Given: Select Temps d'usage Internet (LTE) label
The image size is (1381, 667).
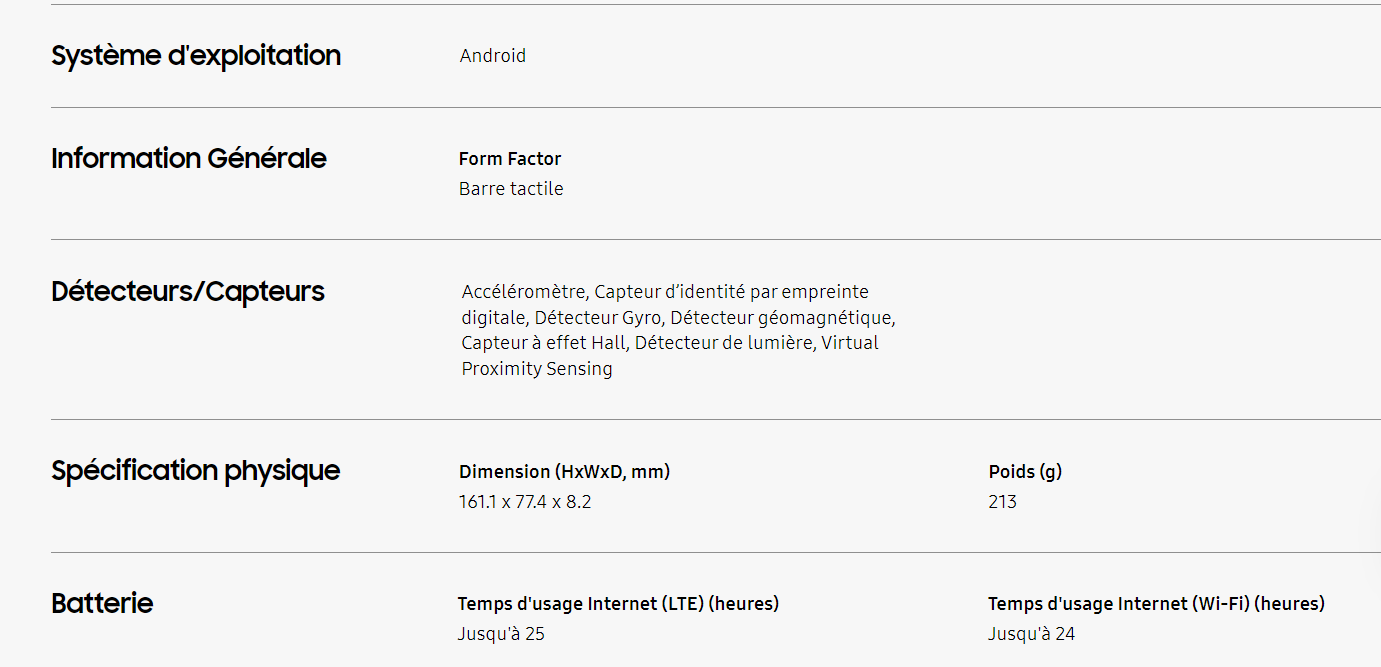Looking at the screenshot, I should (x=618, y=604).
